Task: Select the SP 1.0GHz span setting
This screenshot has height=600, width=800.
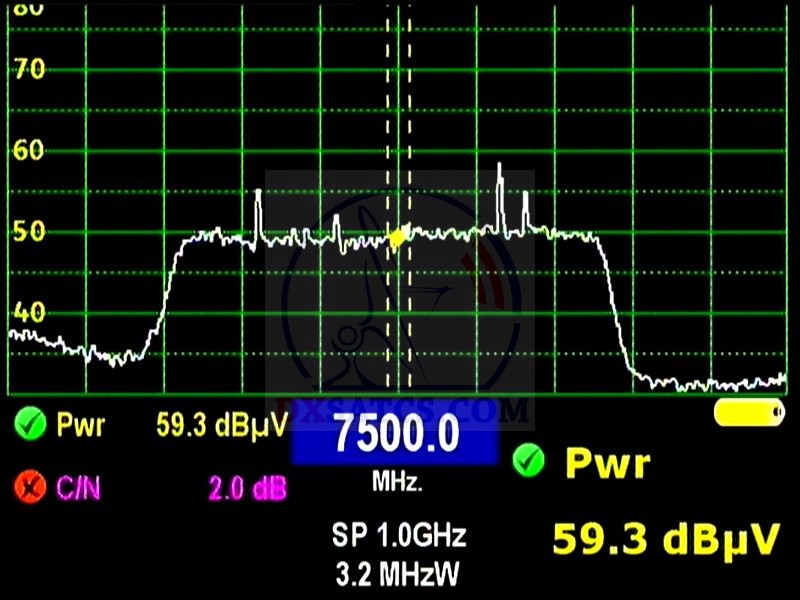Action: coord(398,536)
